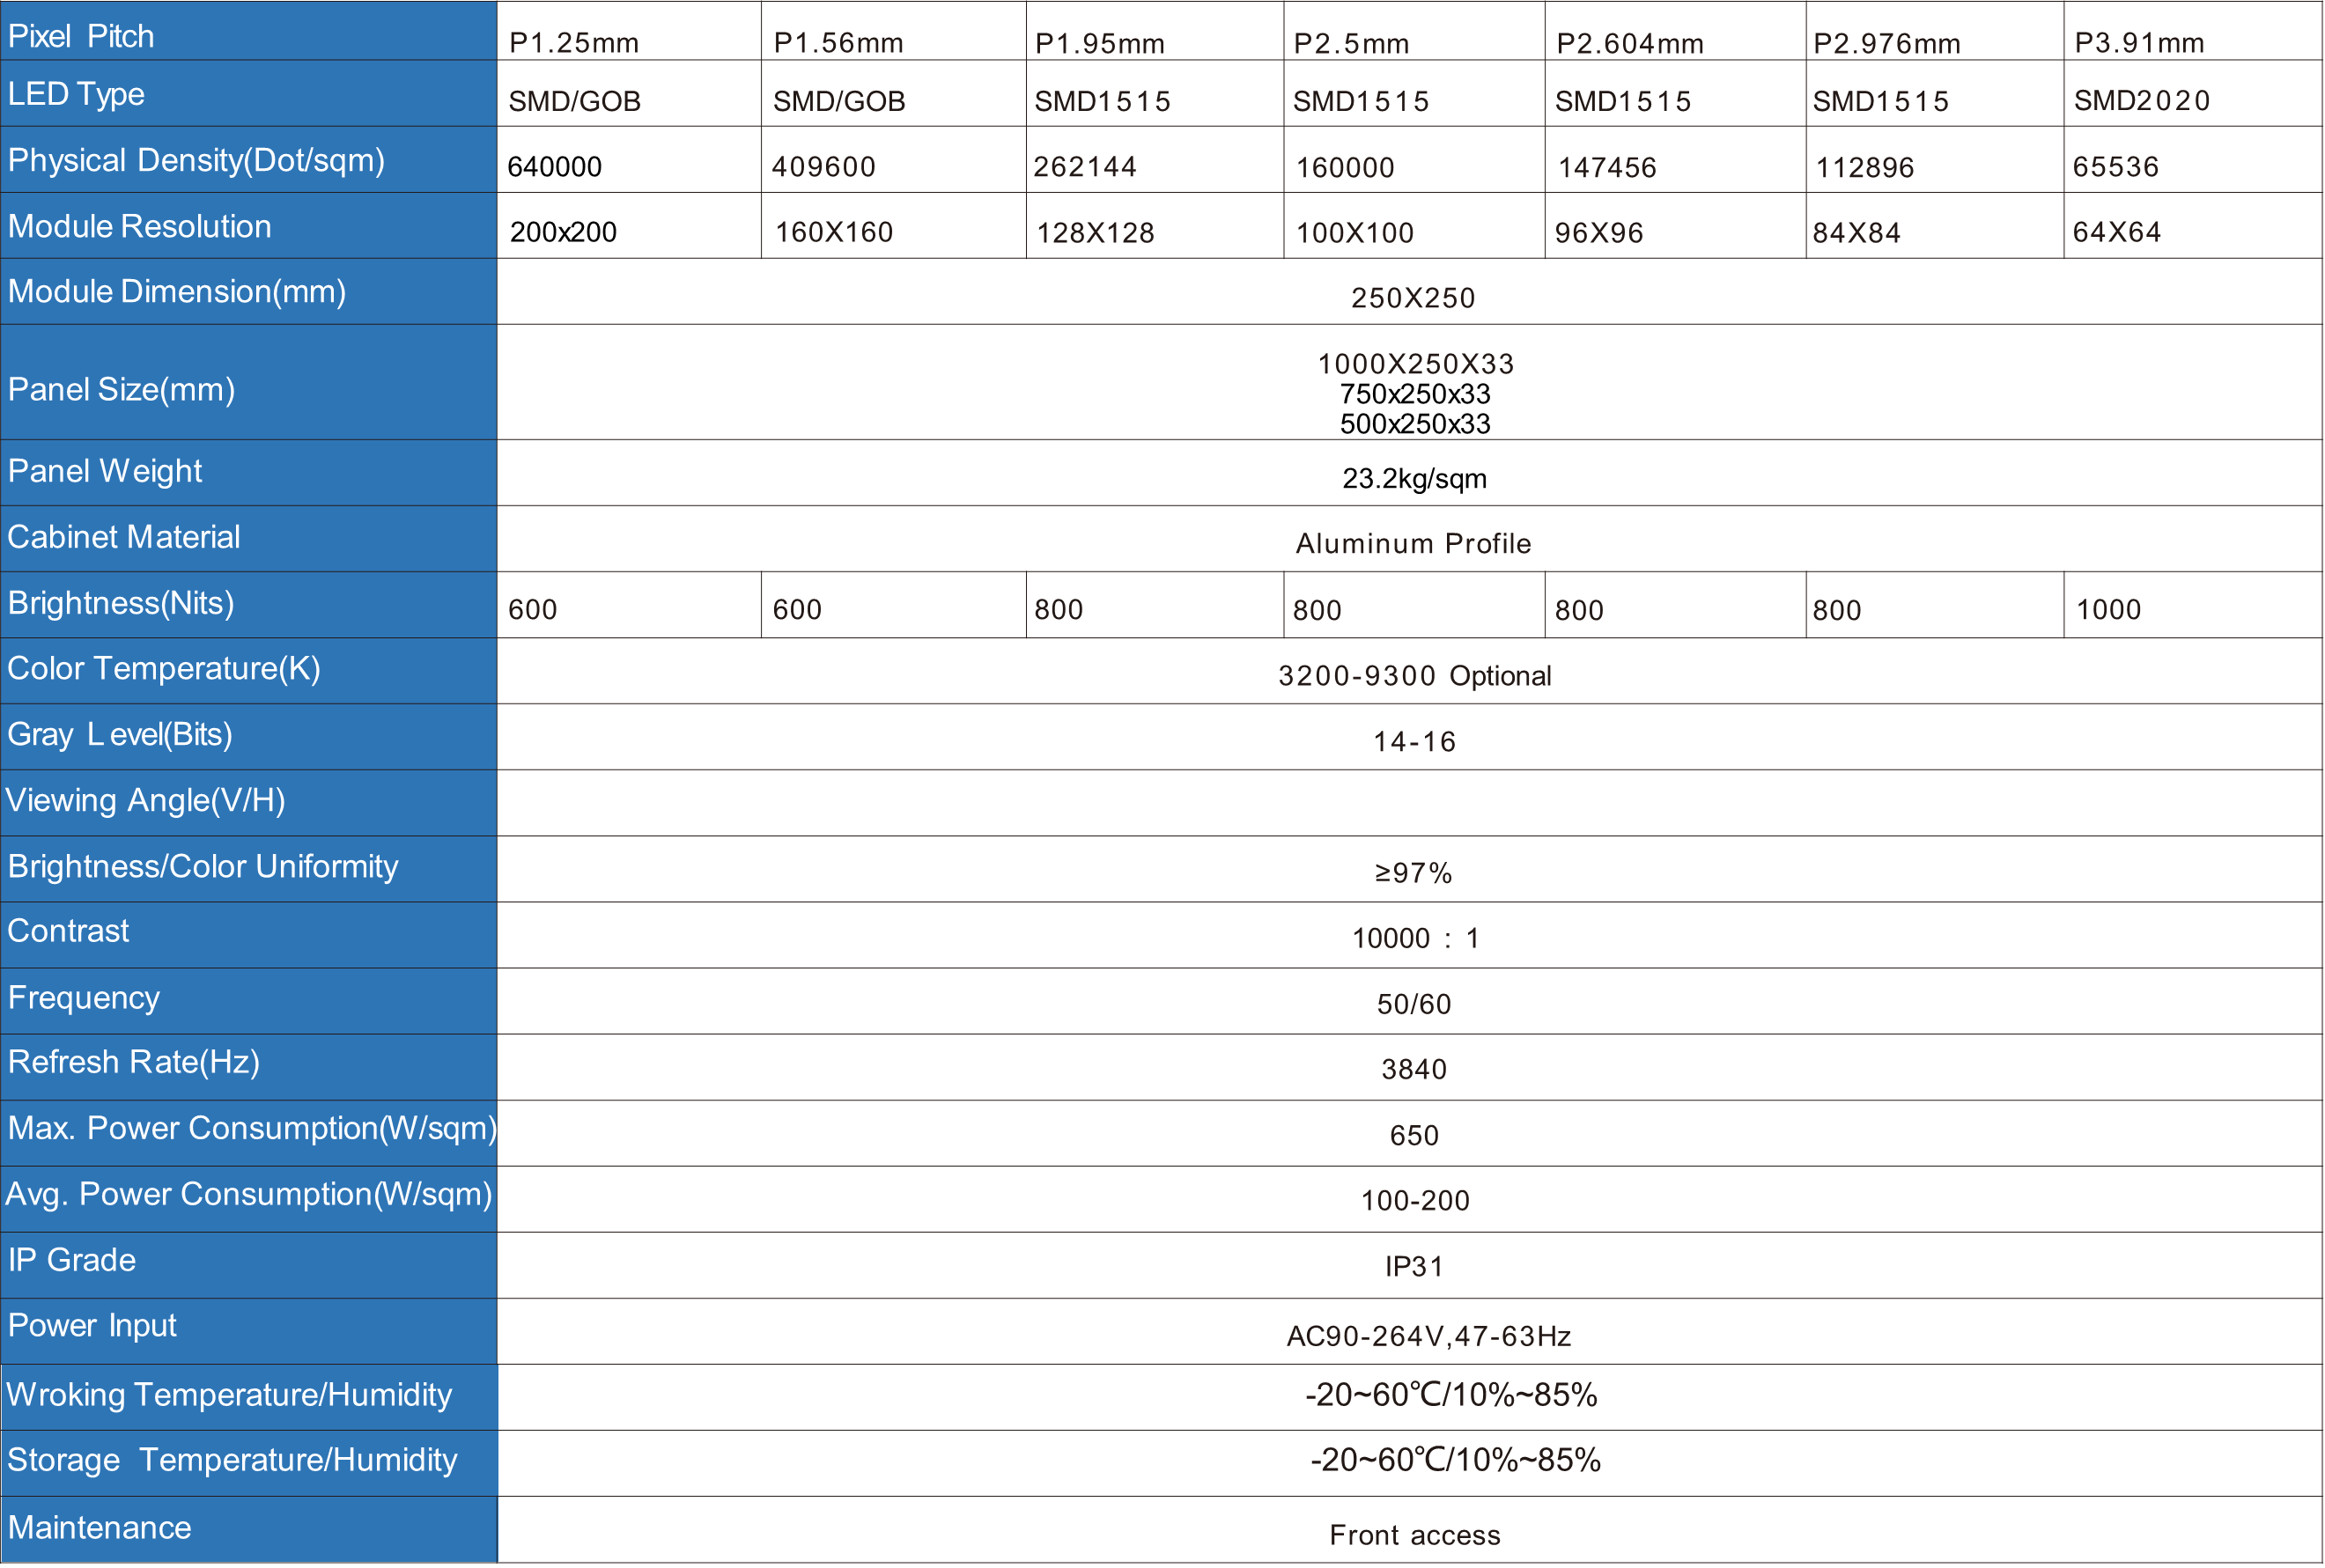This screenshot has height=1568, width=2325.
Task: Click the Refresh Rate(Hz) label cell
Action: 134,1062
